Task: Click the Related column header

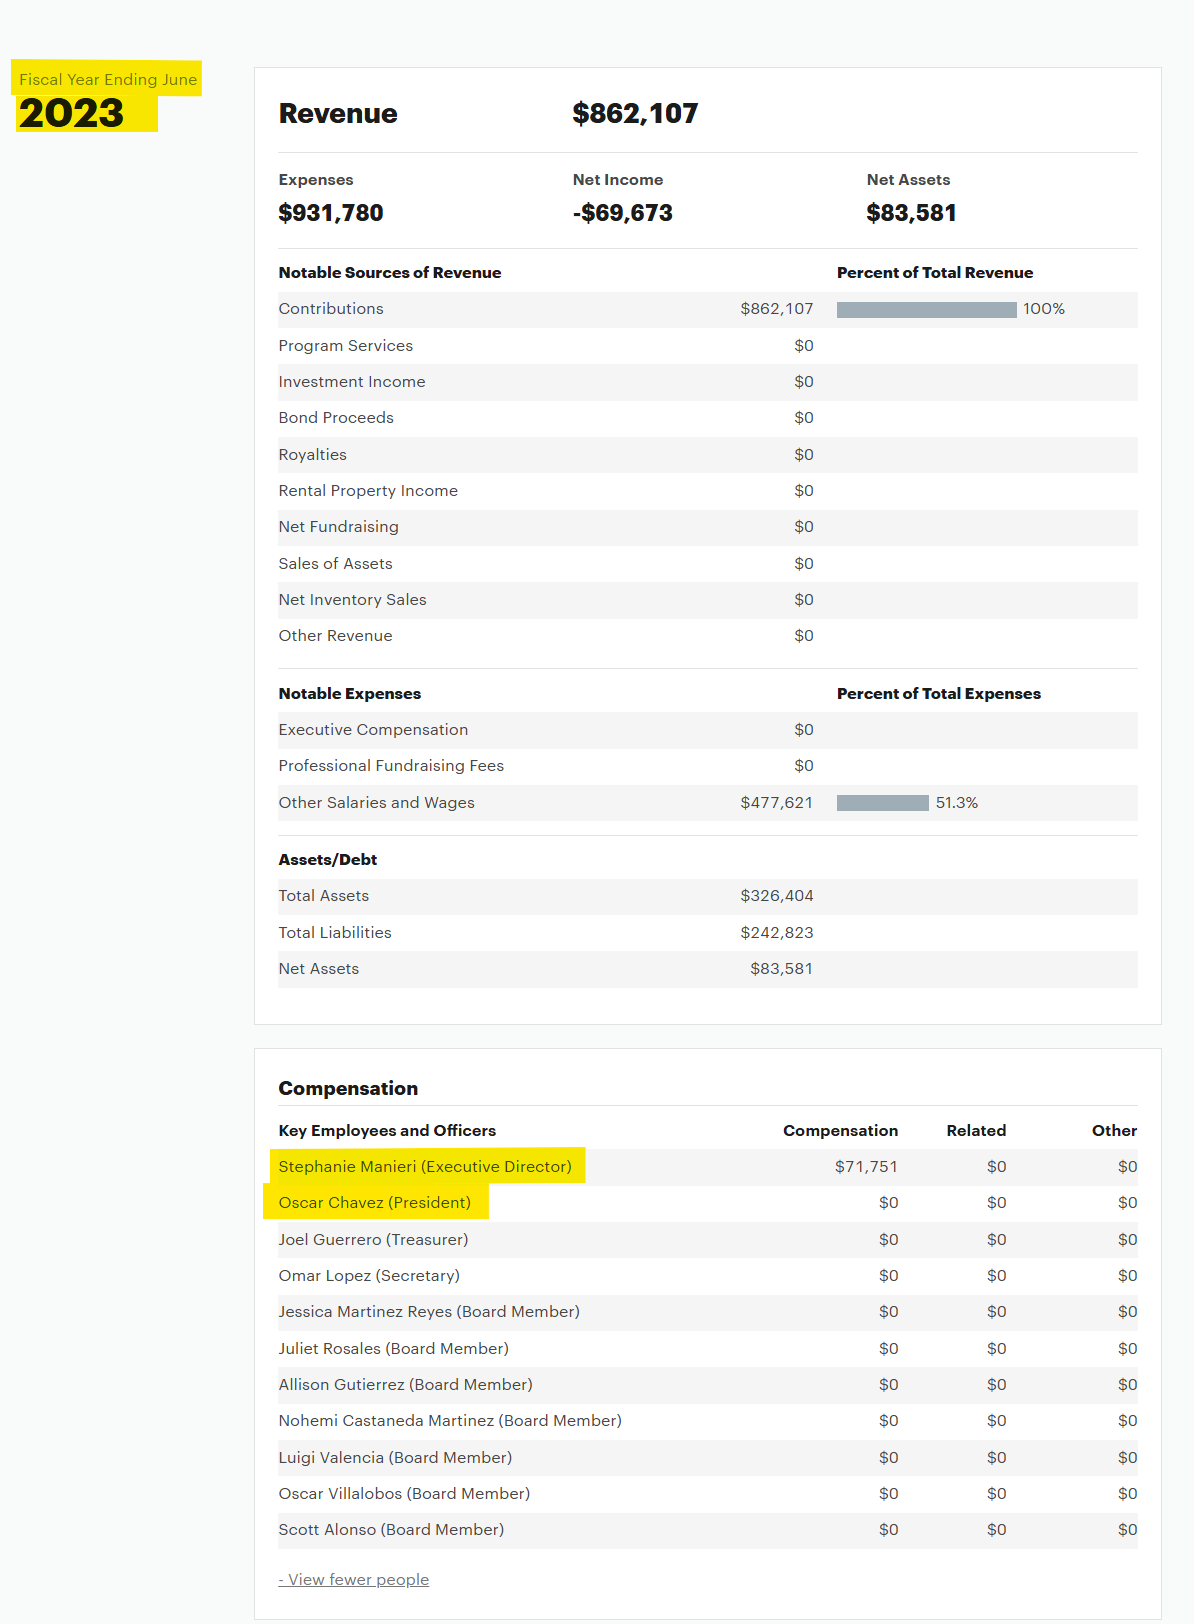Action: pyautogui.click(x=976, y=1130)
